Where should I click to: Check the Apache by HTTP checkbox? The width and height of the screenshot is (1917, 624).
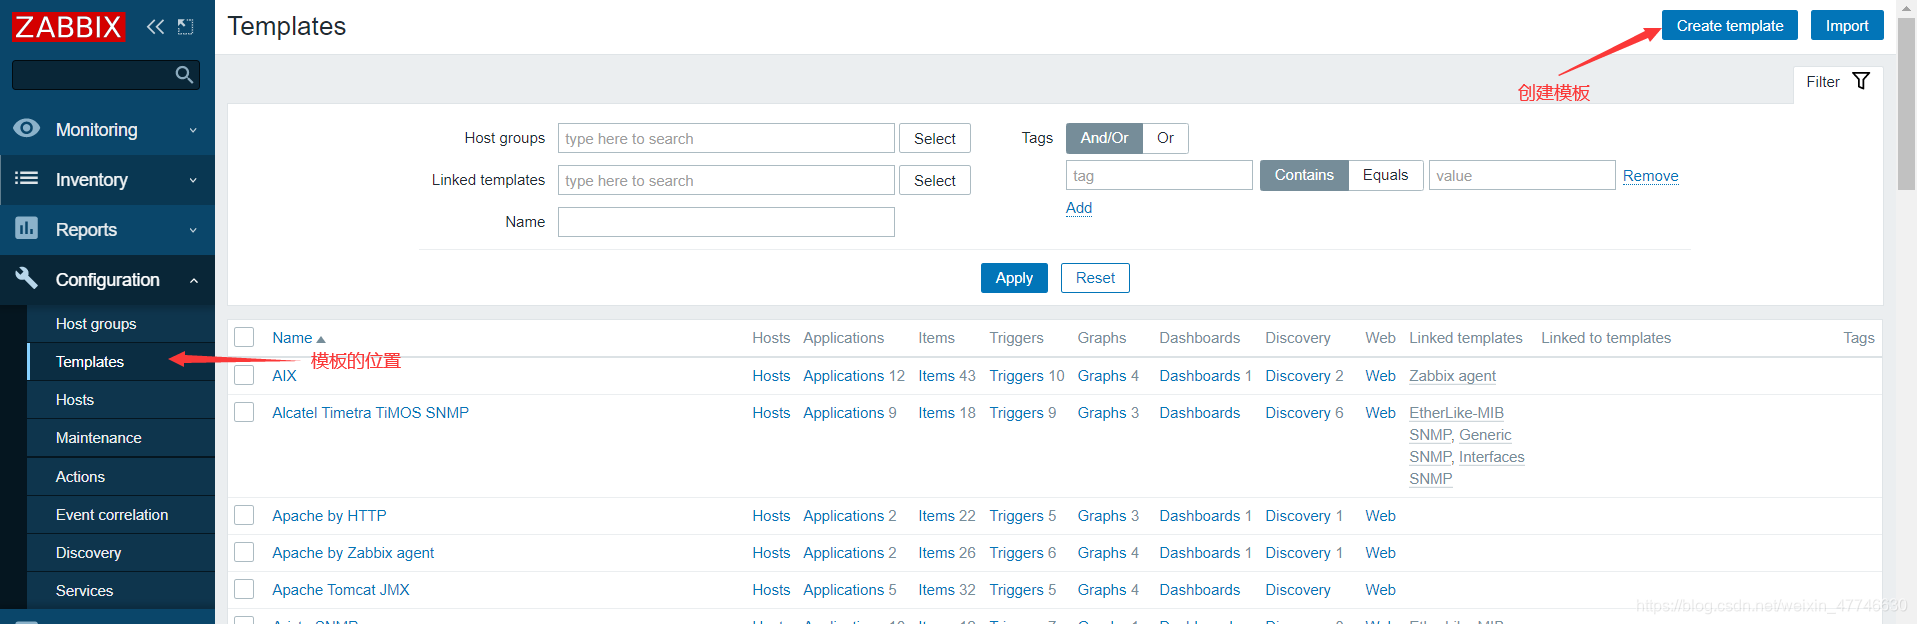(x=244, y=515)
